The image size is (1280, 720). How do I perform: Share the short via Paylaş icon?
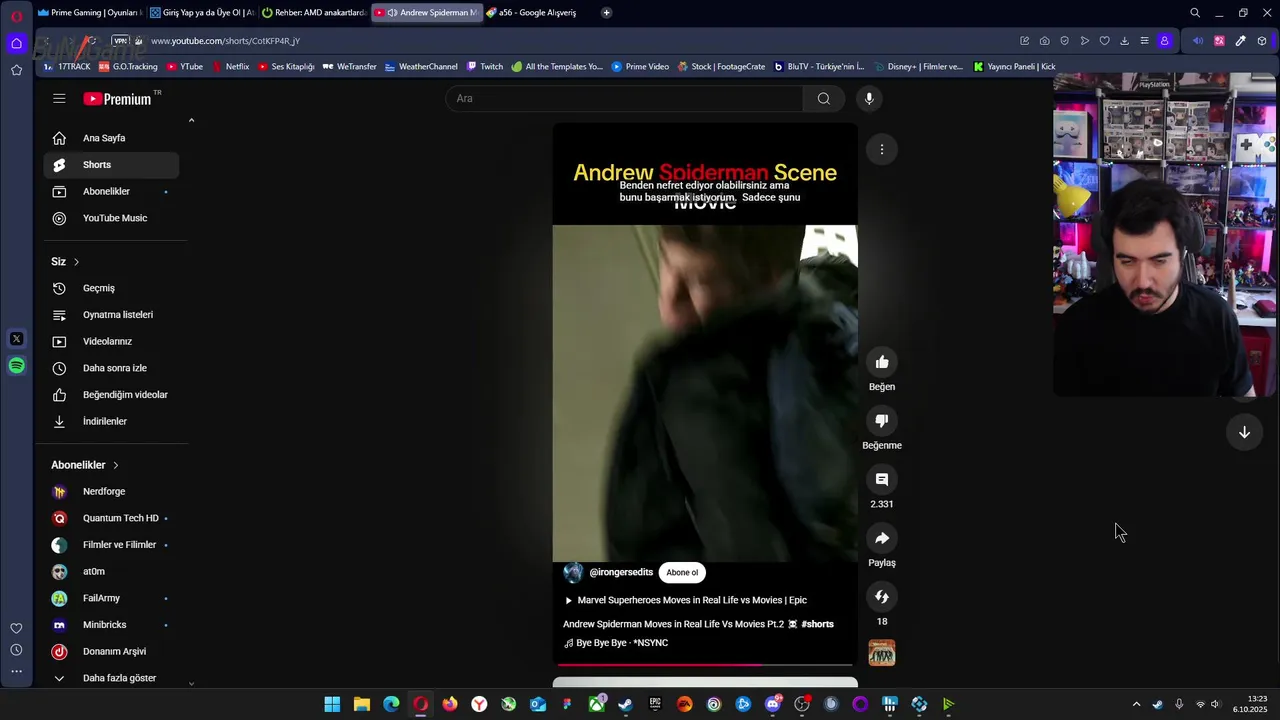(x=881, y=538)
